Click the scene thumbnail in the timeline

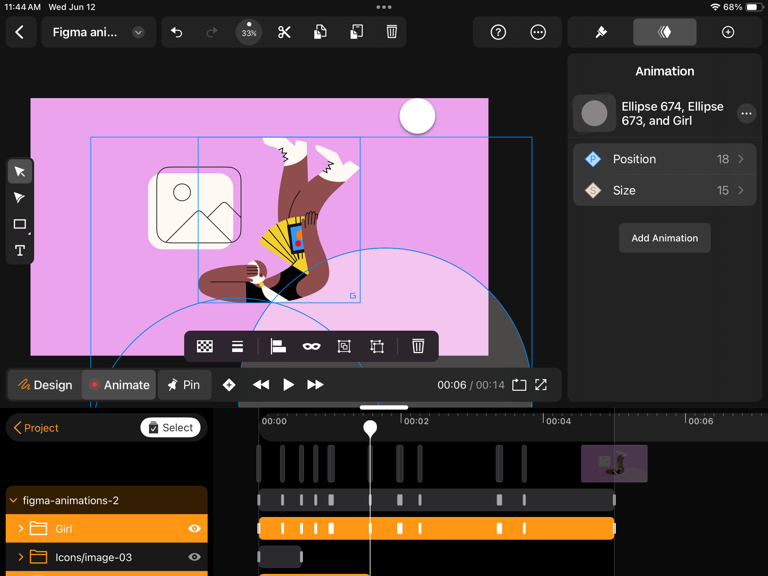click(614, 463)
